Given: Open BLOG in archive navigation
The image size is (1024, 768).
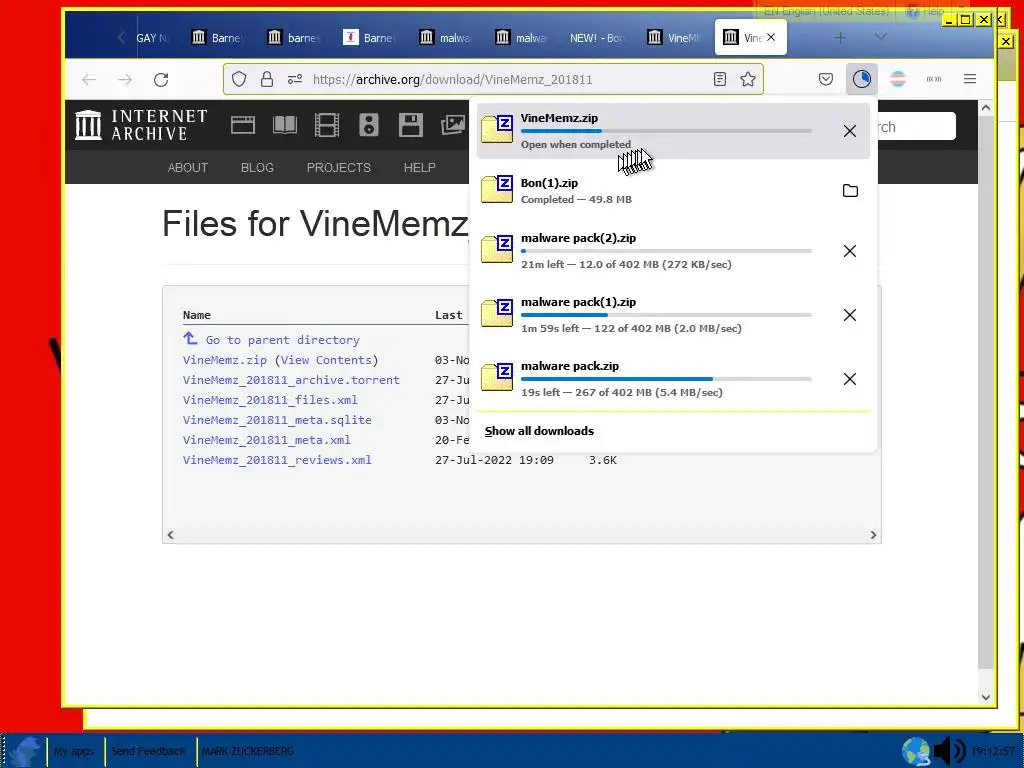Looking at the screenshot, I should coord(257,168).
